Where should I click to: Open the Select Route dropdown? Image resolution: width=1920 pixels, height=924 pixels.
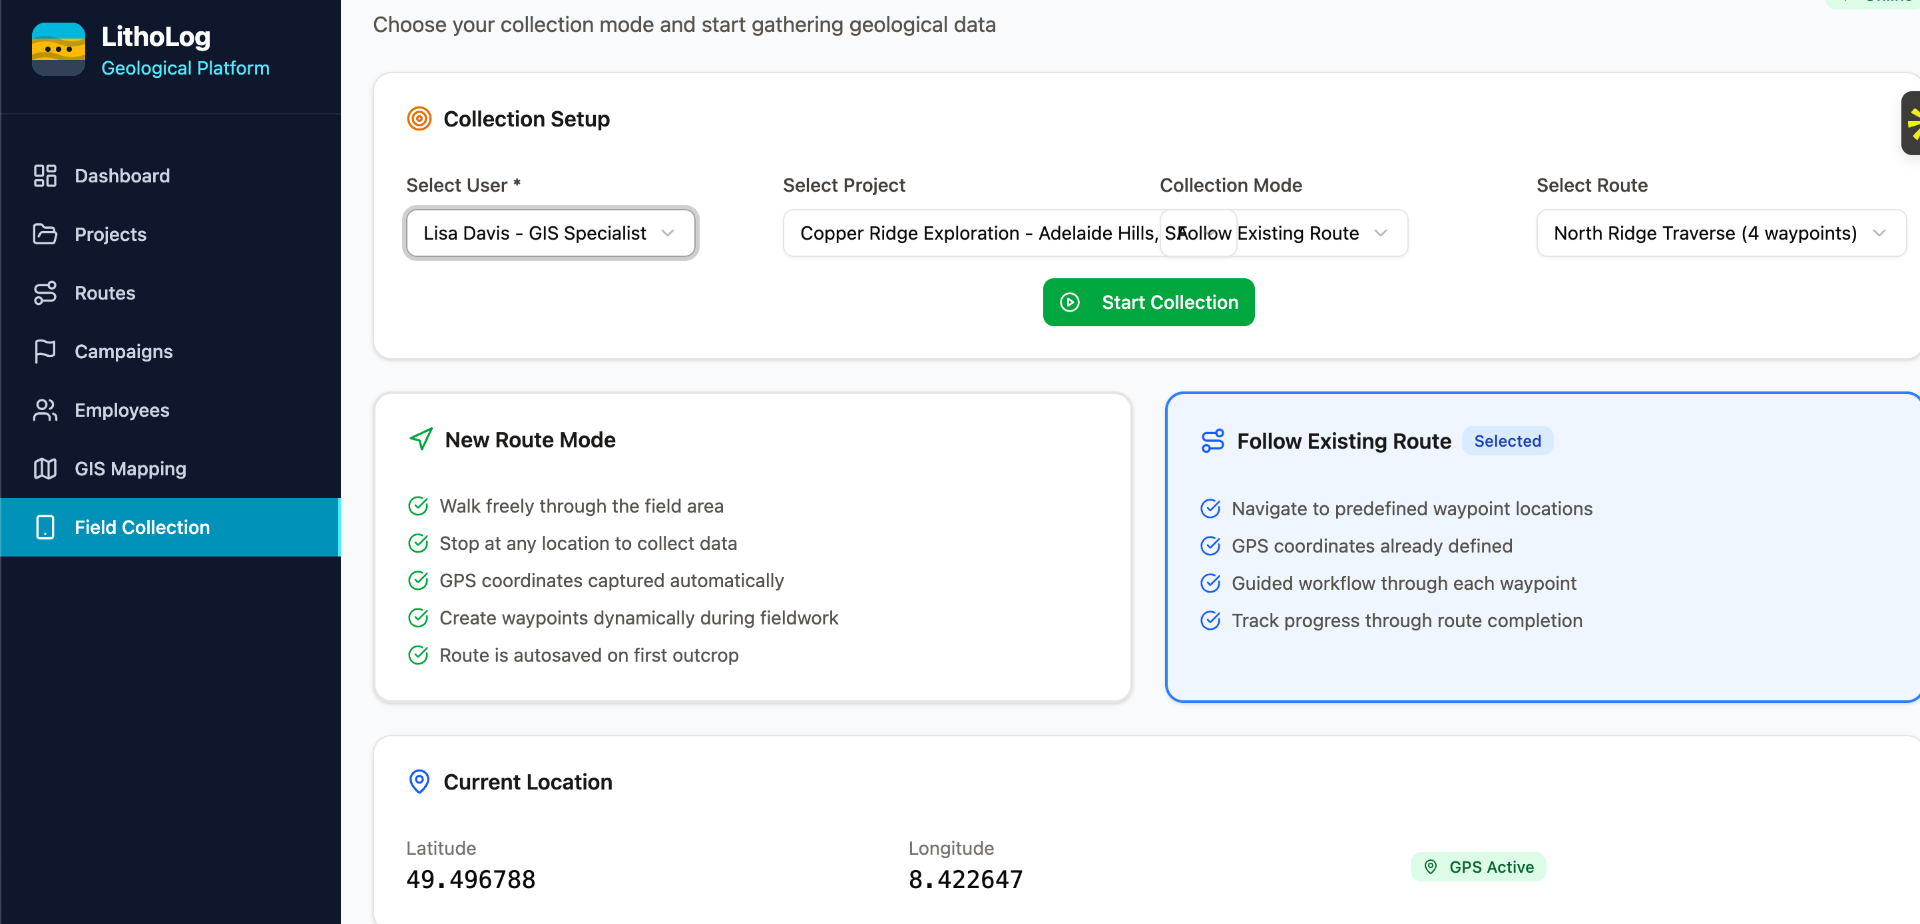pyautogui.click(x=1721, y=233)
